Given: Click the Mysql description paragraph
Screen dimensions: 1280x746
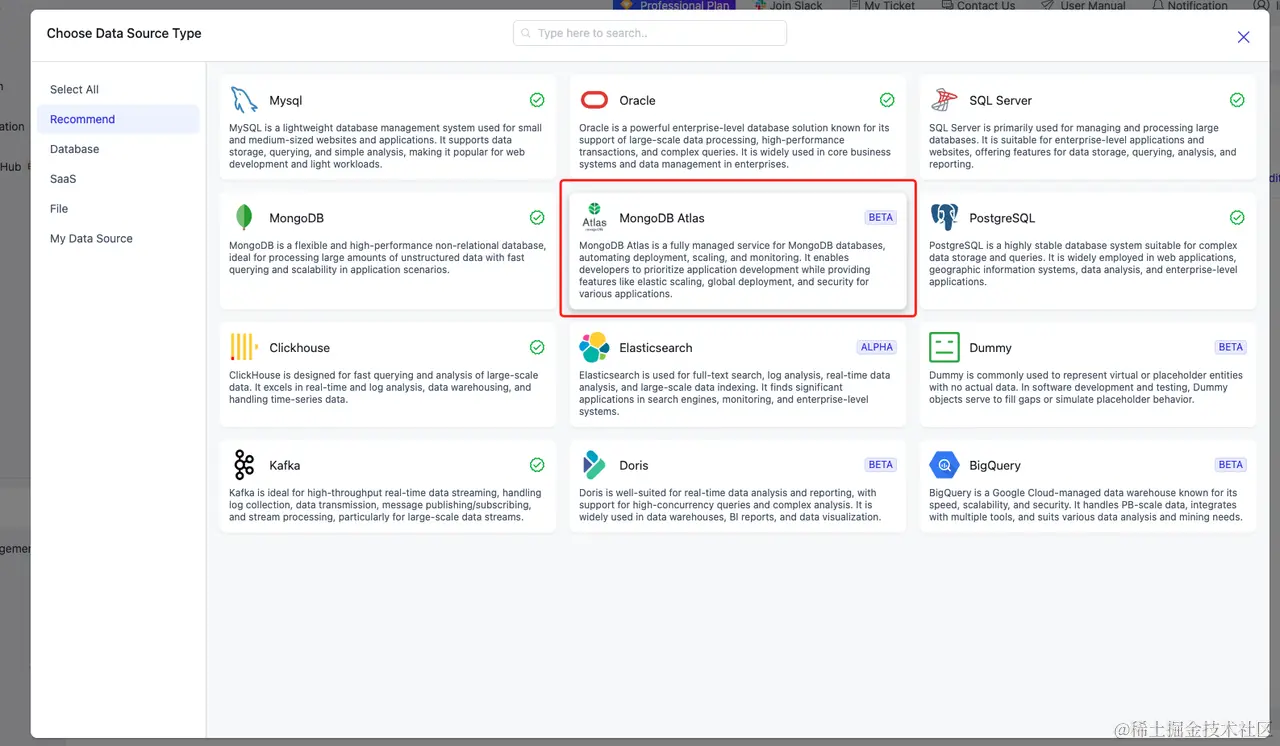Looking at the screenshot, I should (386, 146).
